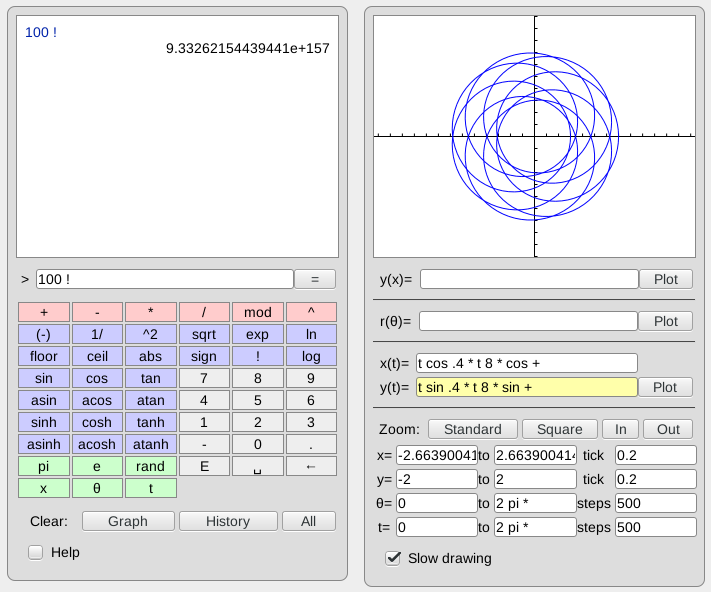Click the acos key
711x592 pixels.
coord(97,400)
